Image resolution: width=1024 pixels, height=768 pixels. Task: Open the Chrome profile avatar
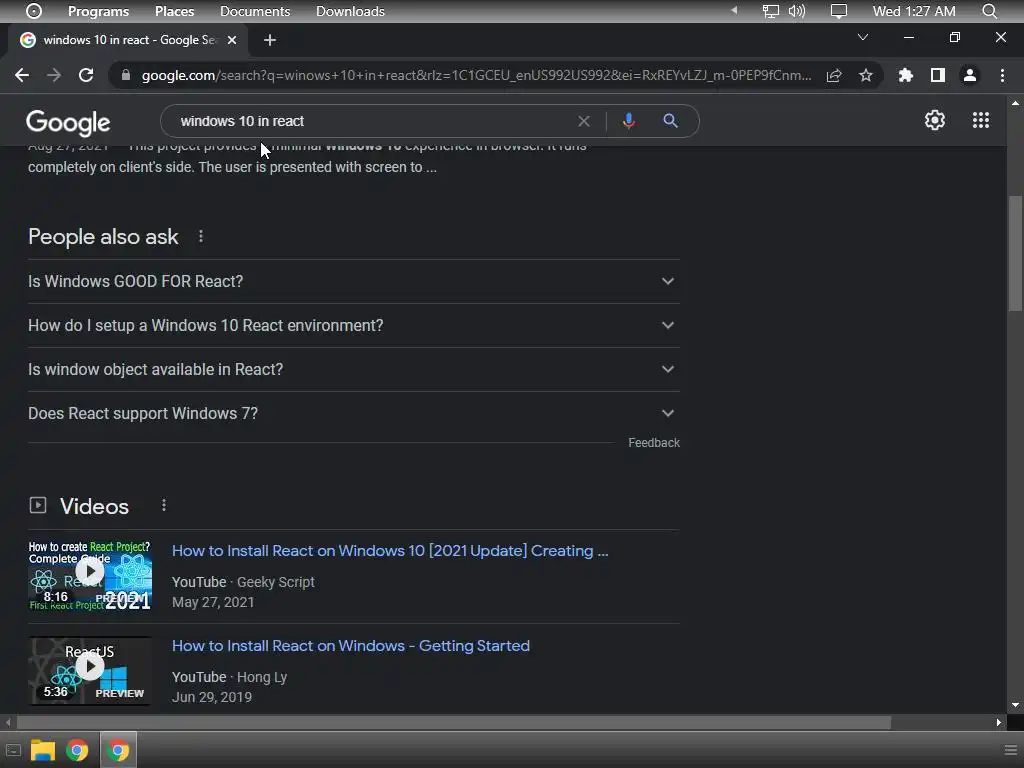coord(970,76)
